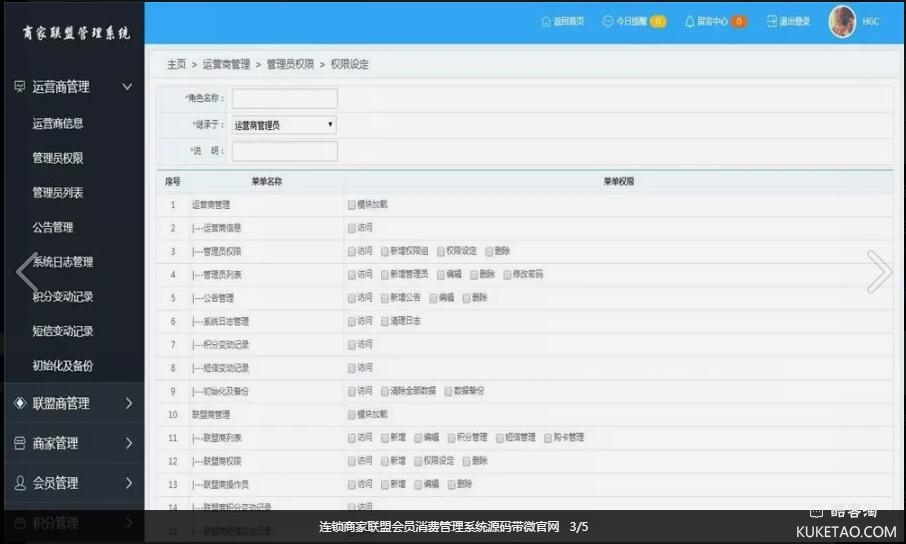Image resolution: width=906 pixels, height=544 pixels.
Task: Check 购卡管理 in 联盟商列表 row
Action: tap(548, 438)
